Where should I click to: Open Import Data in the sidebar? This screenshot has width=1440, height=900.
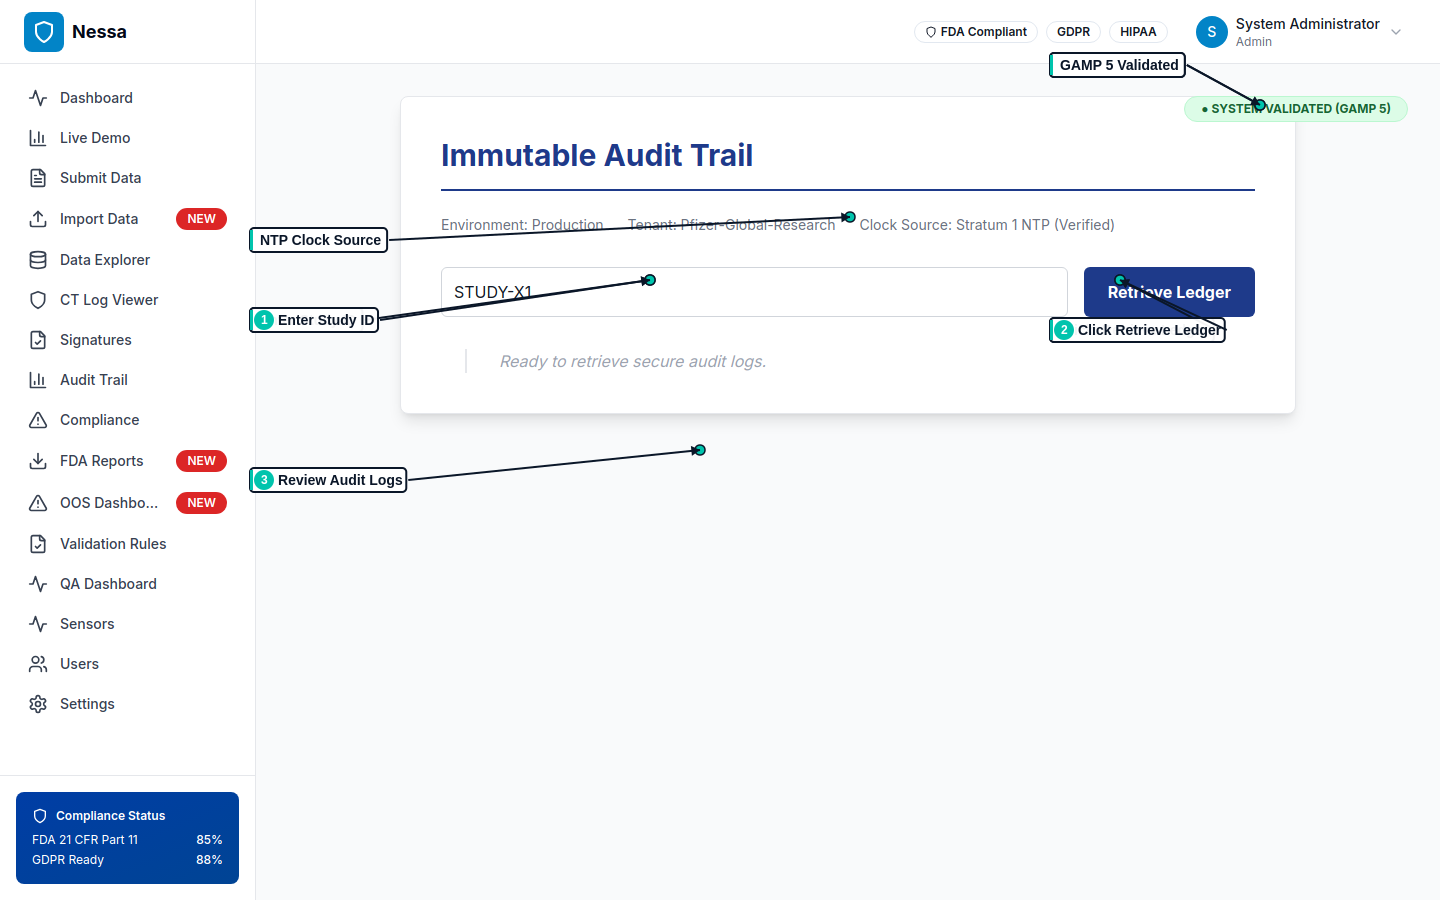[99, 219]
